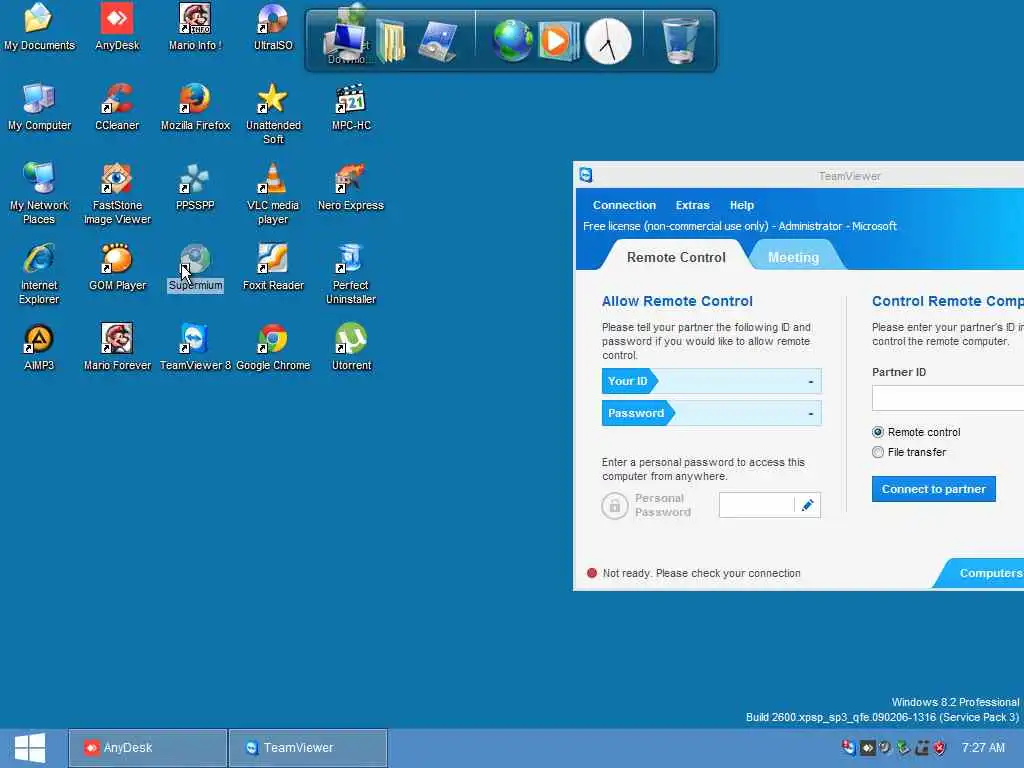Open the folders icon in top dock
Screen dimensions: 1024x768
391,40
